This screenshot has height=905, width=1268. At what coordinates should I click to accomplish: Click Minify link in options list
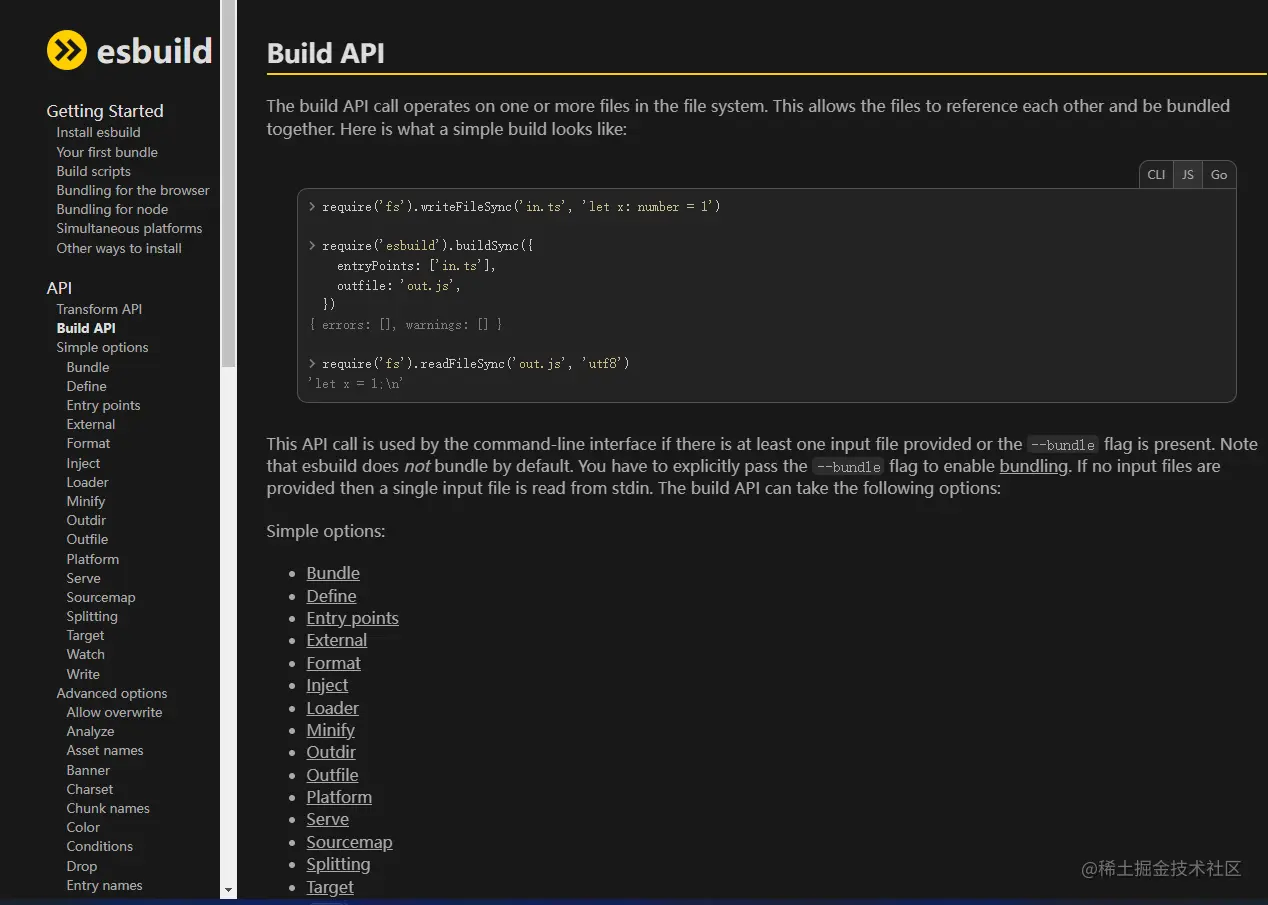point(330,730)
